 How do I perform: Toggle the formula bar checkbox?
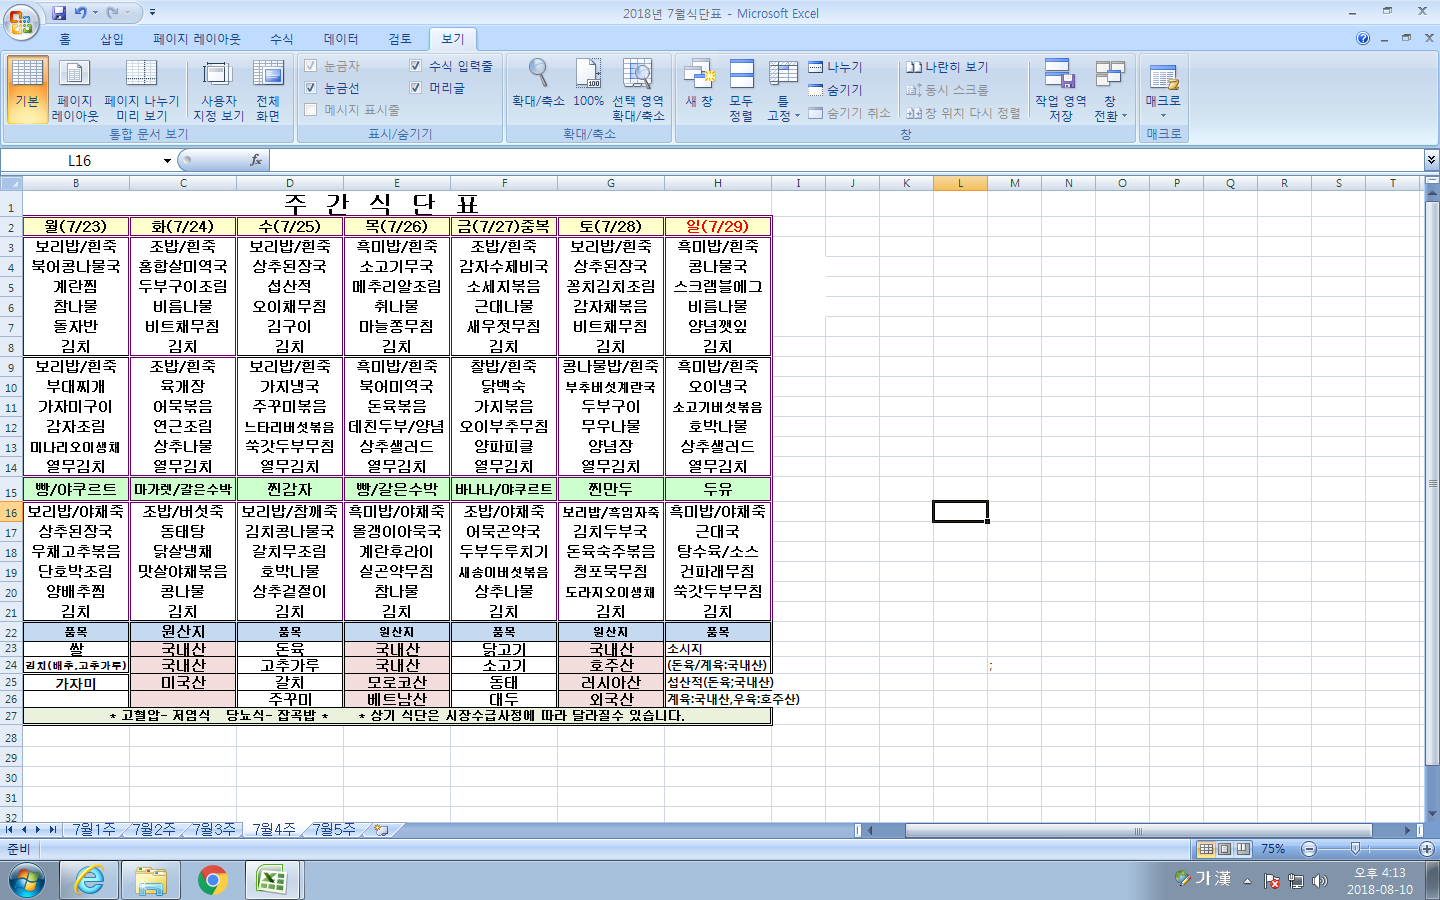[416, 66]
